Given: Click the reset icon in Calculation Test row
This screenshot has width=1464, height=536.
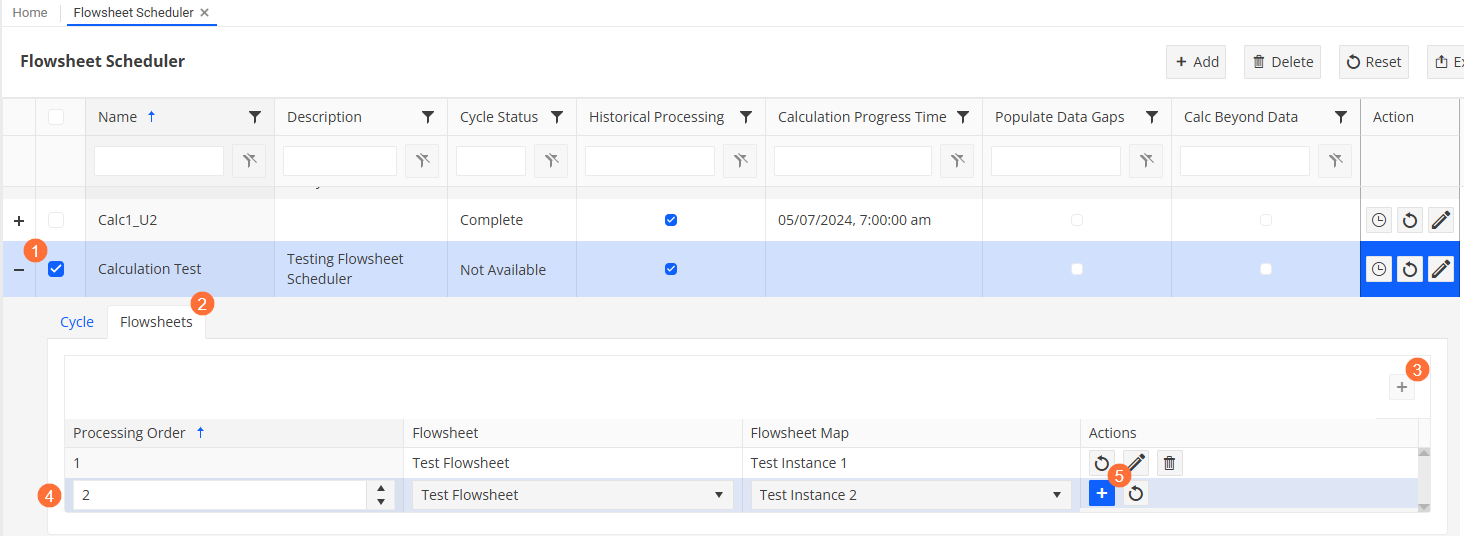Looking at the screenshot, I should coord(1410,269).
